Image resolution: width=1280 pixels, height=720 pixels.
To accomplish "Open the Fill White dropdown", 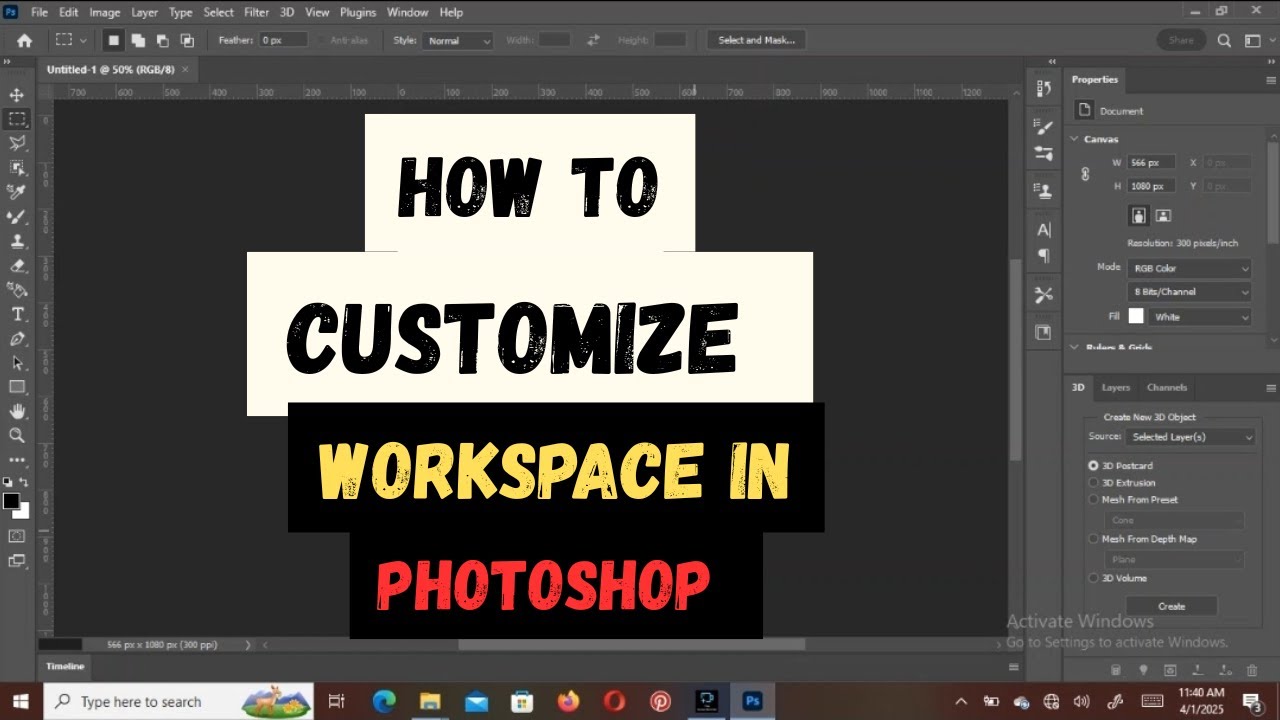I will tap(1200, 317).
